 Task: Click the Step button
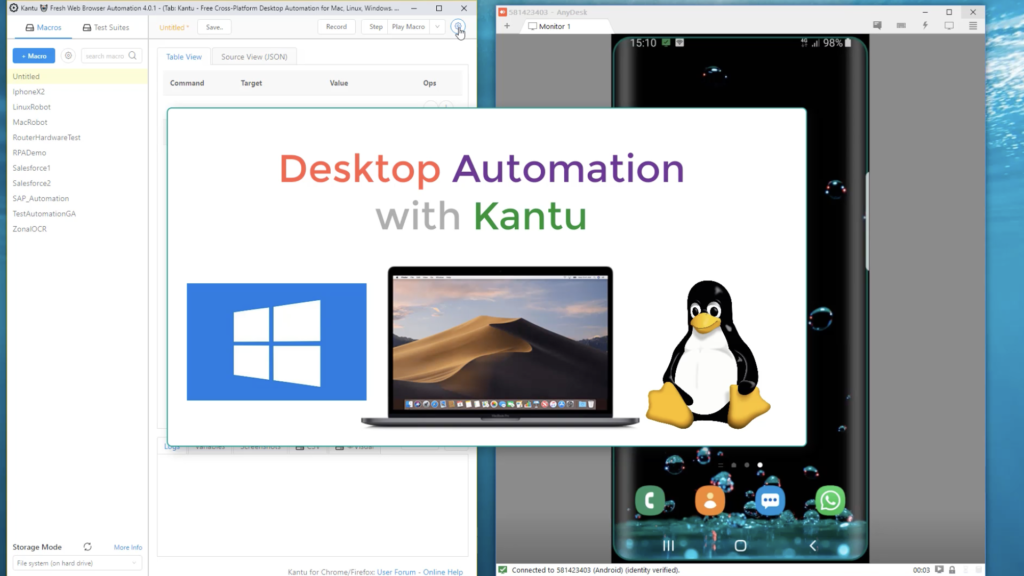pos(376,27)
